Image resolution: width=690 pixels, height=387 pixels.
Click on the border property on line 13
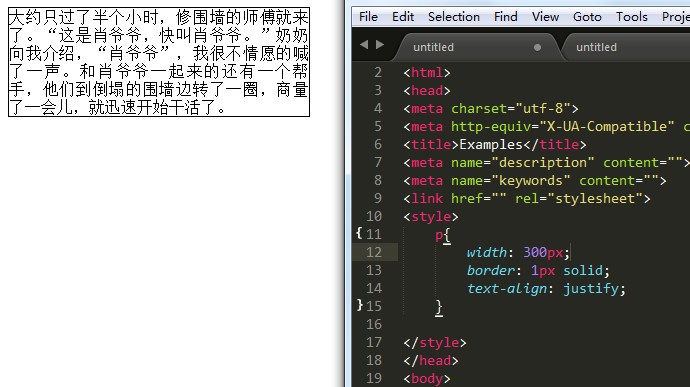[x=491, y=270]
